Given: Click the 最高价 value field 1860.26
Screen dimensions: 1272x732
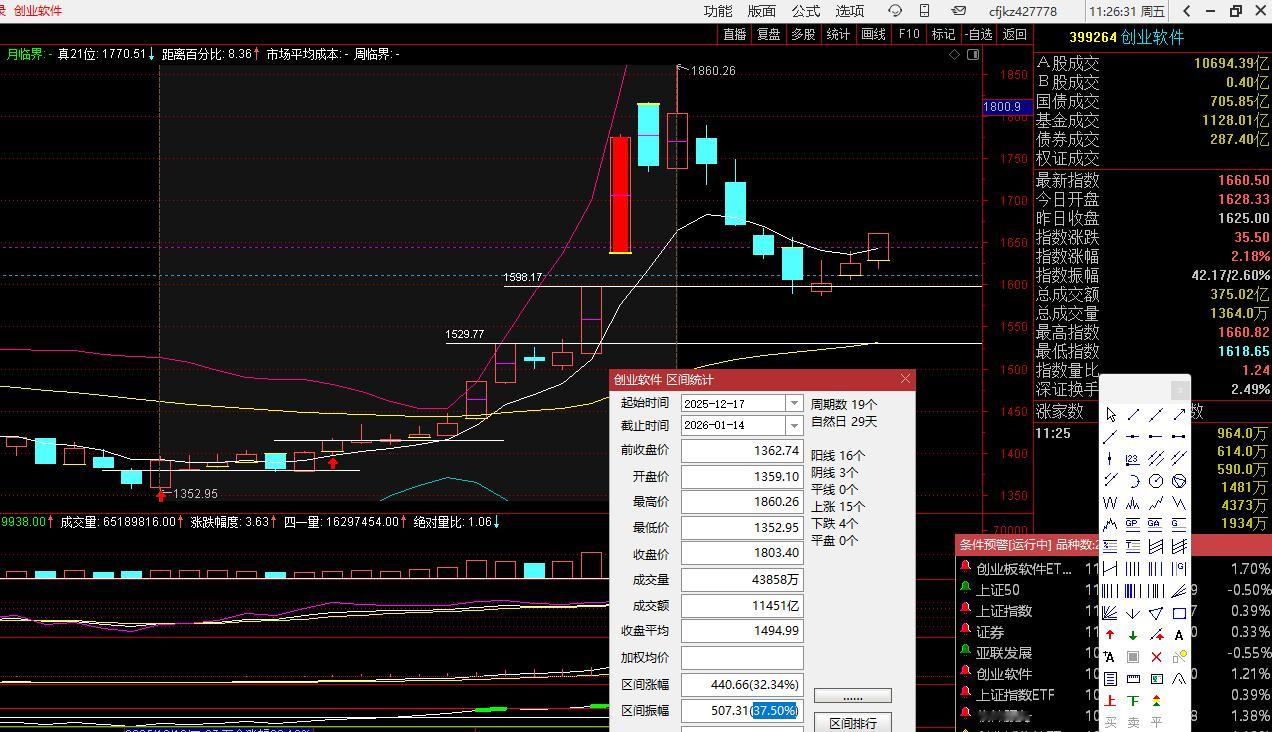Looking at the screenshot, I should click(x=742, y=502).
